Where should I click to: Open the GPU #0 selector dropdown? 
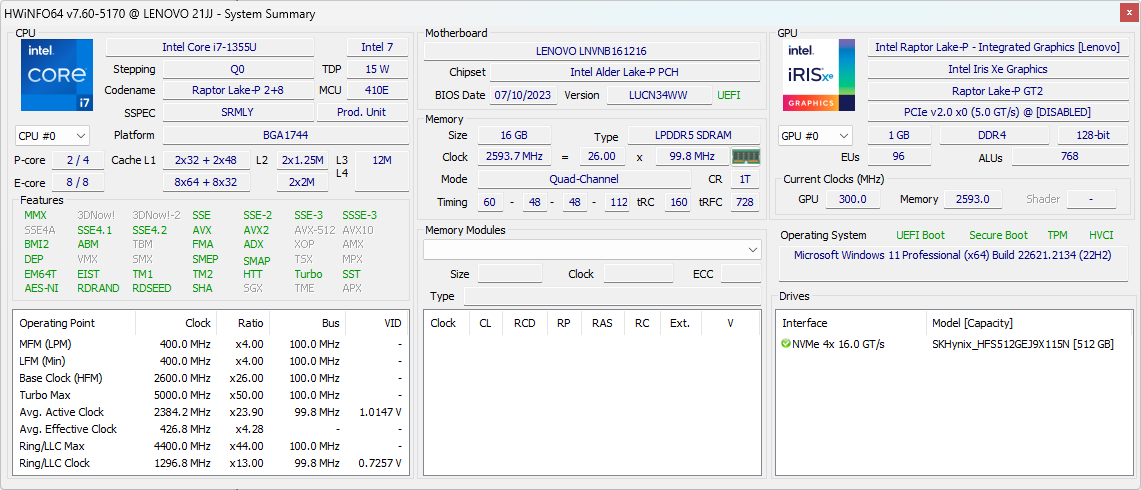(815, 135)
